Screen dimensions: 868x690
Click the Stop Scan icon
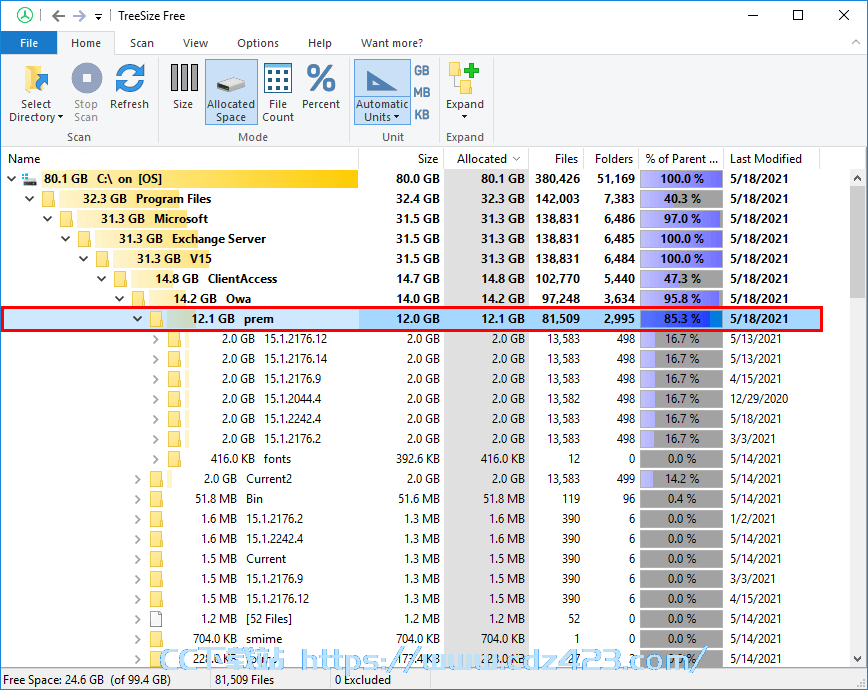[x=86, y=78]
